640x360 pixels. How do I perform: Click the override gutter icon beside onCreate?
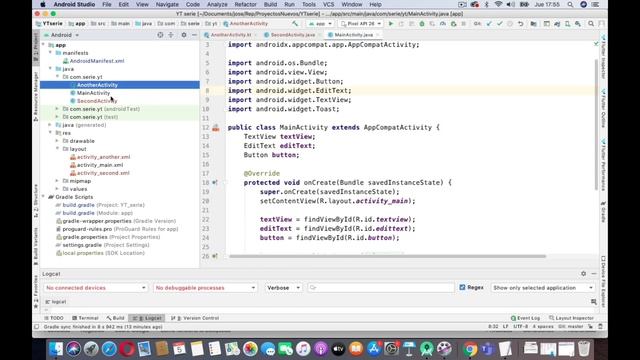[x=215, y=182]
